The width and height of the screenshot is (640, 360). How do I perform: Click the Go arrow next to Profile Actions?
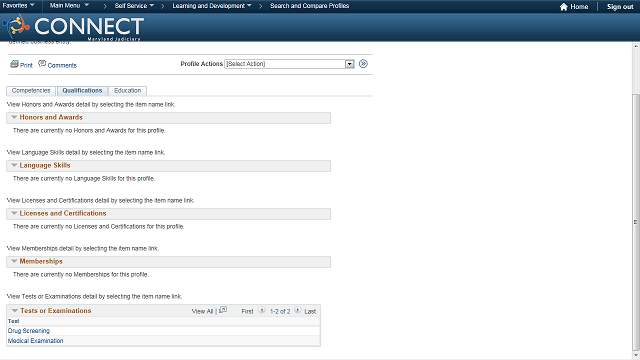tap(363, 64)
